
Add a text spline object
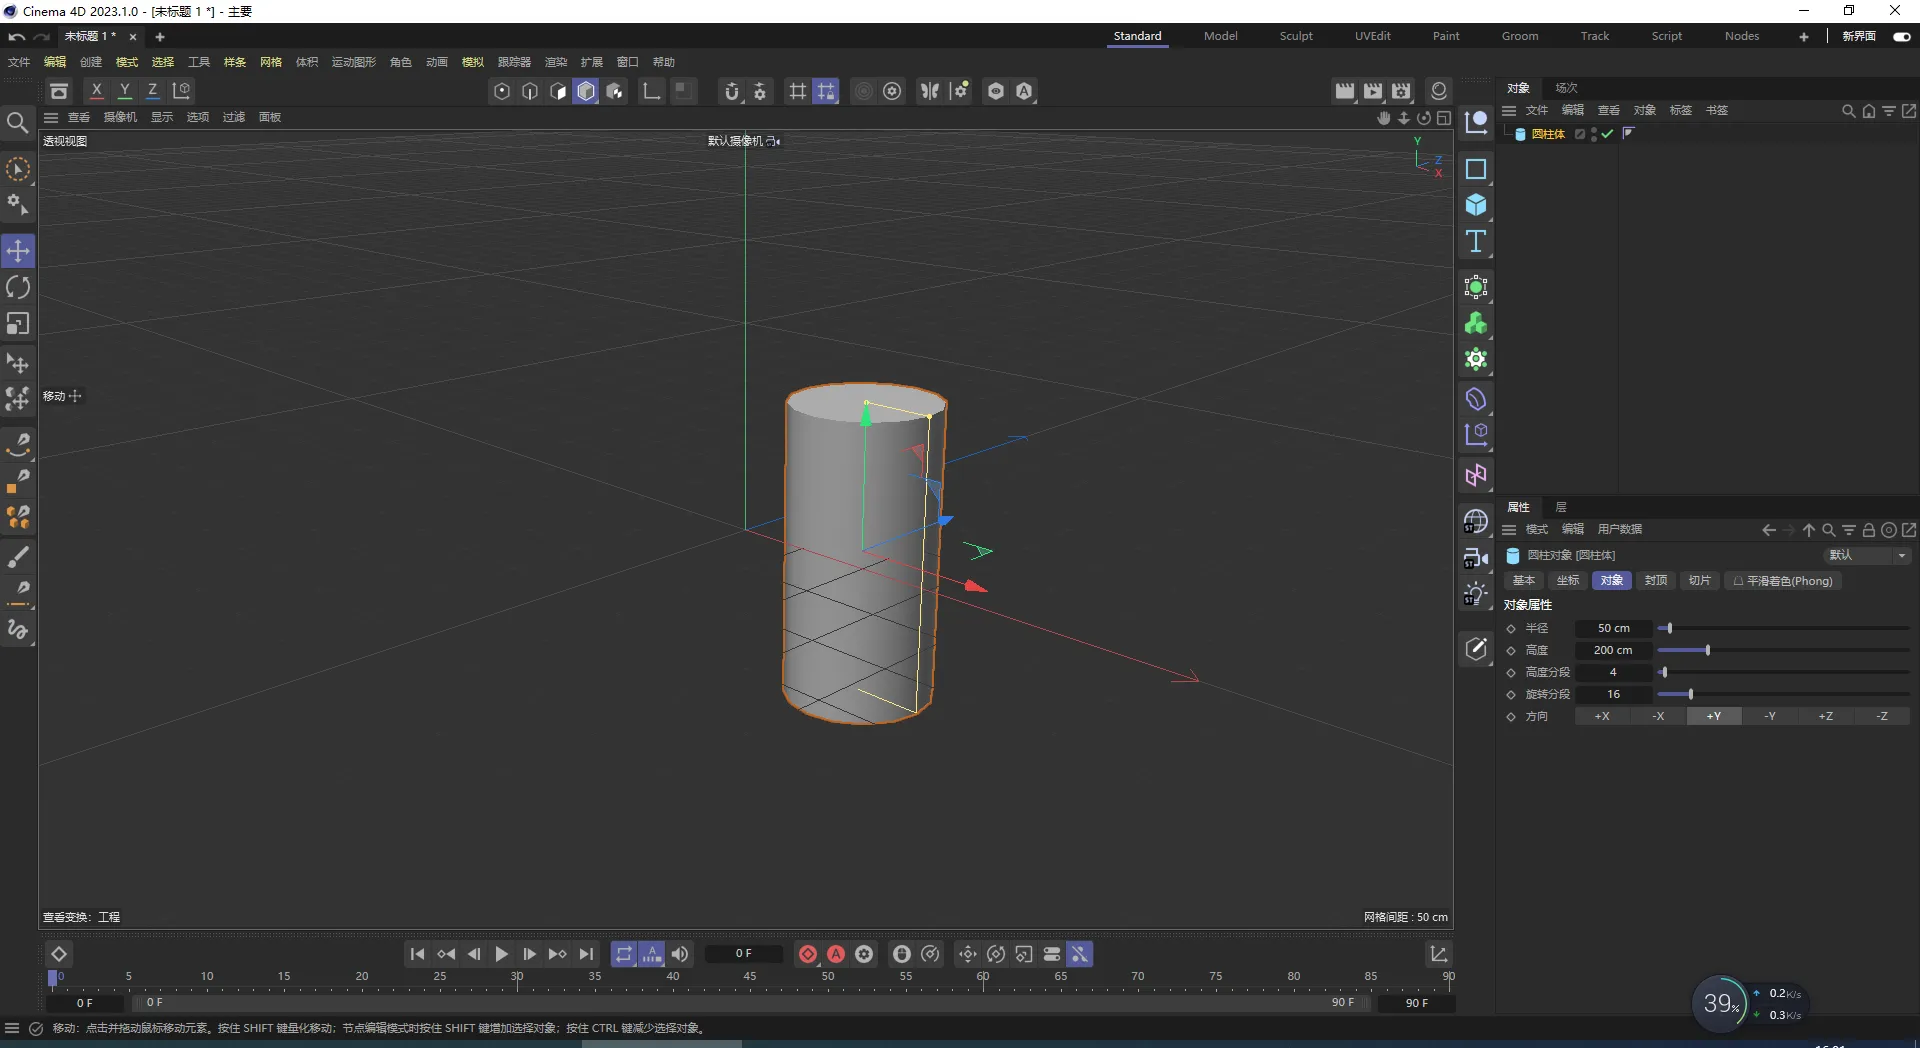pos(1476,242)
